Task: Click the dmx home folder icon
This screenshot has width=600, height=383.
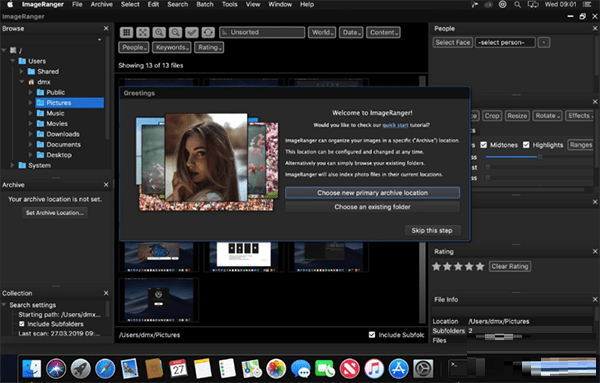Action: (x=31, y=82)
